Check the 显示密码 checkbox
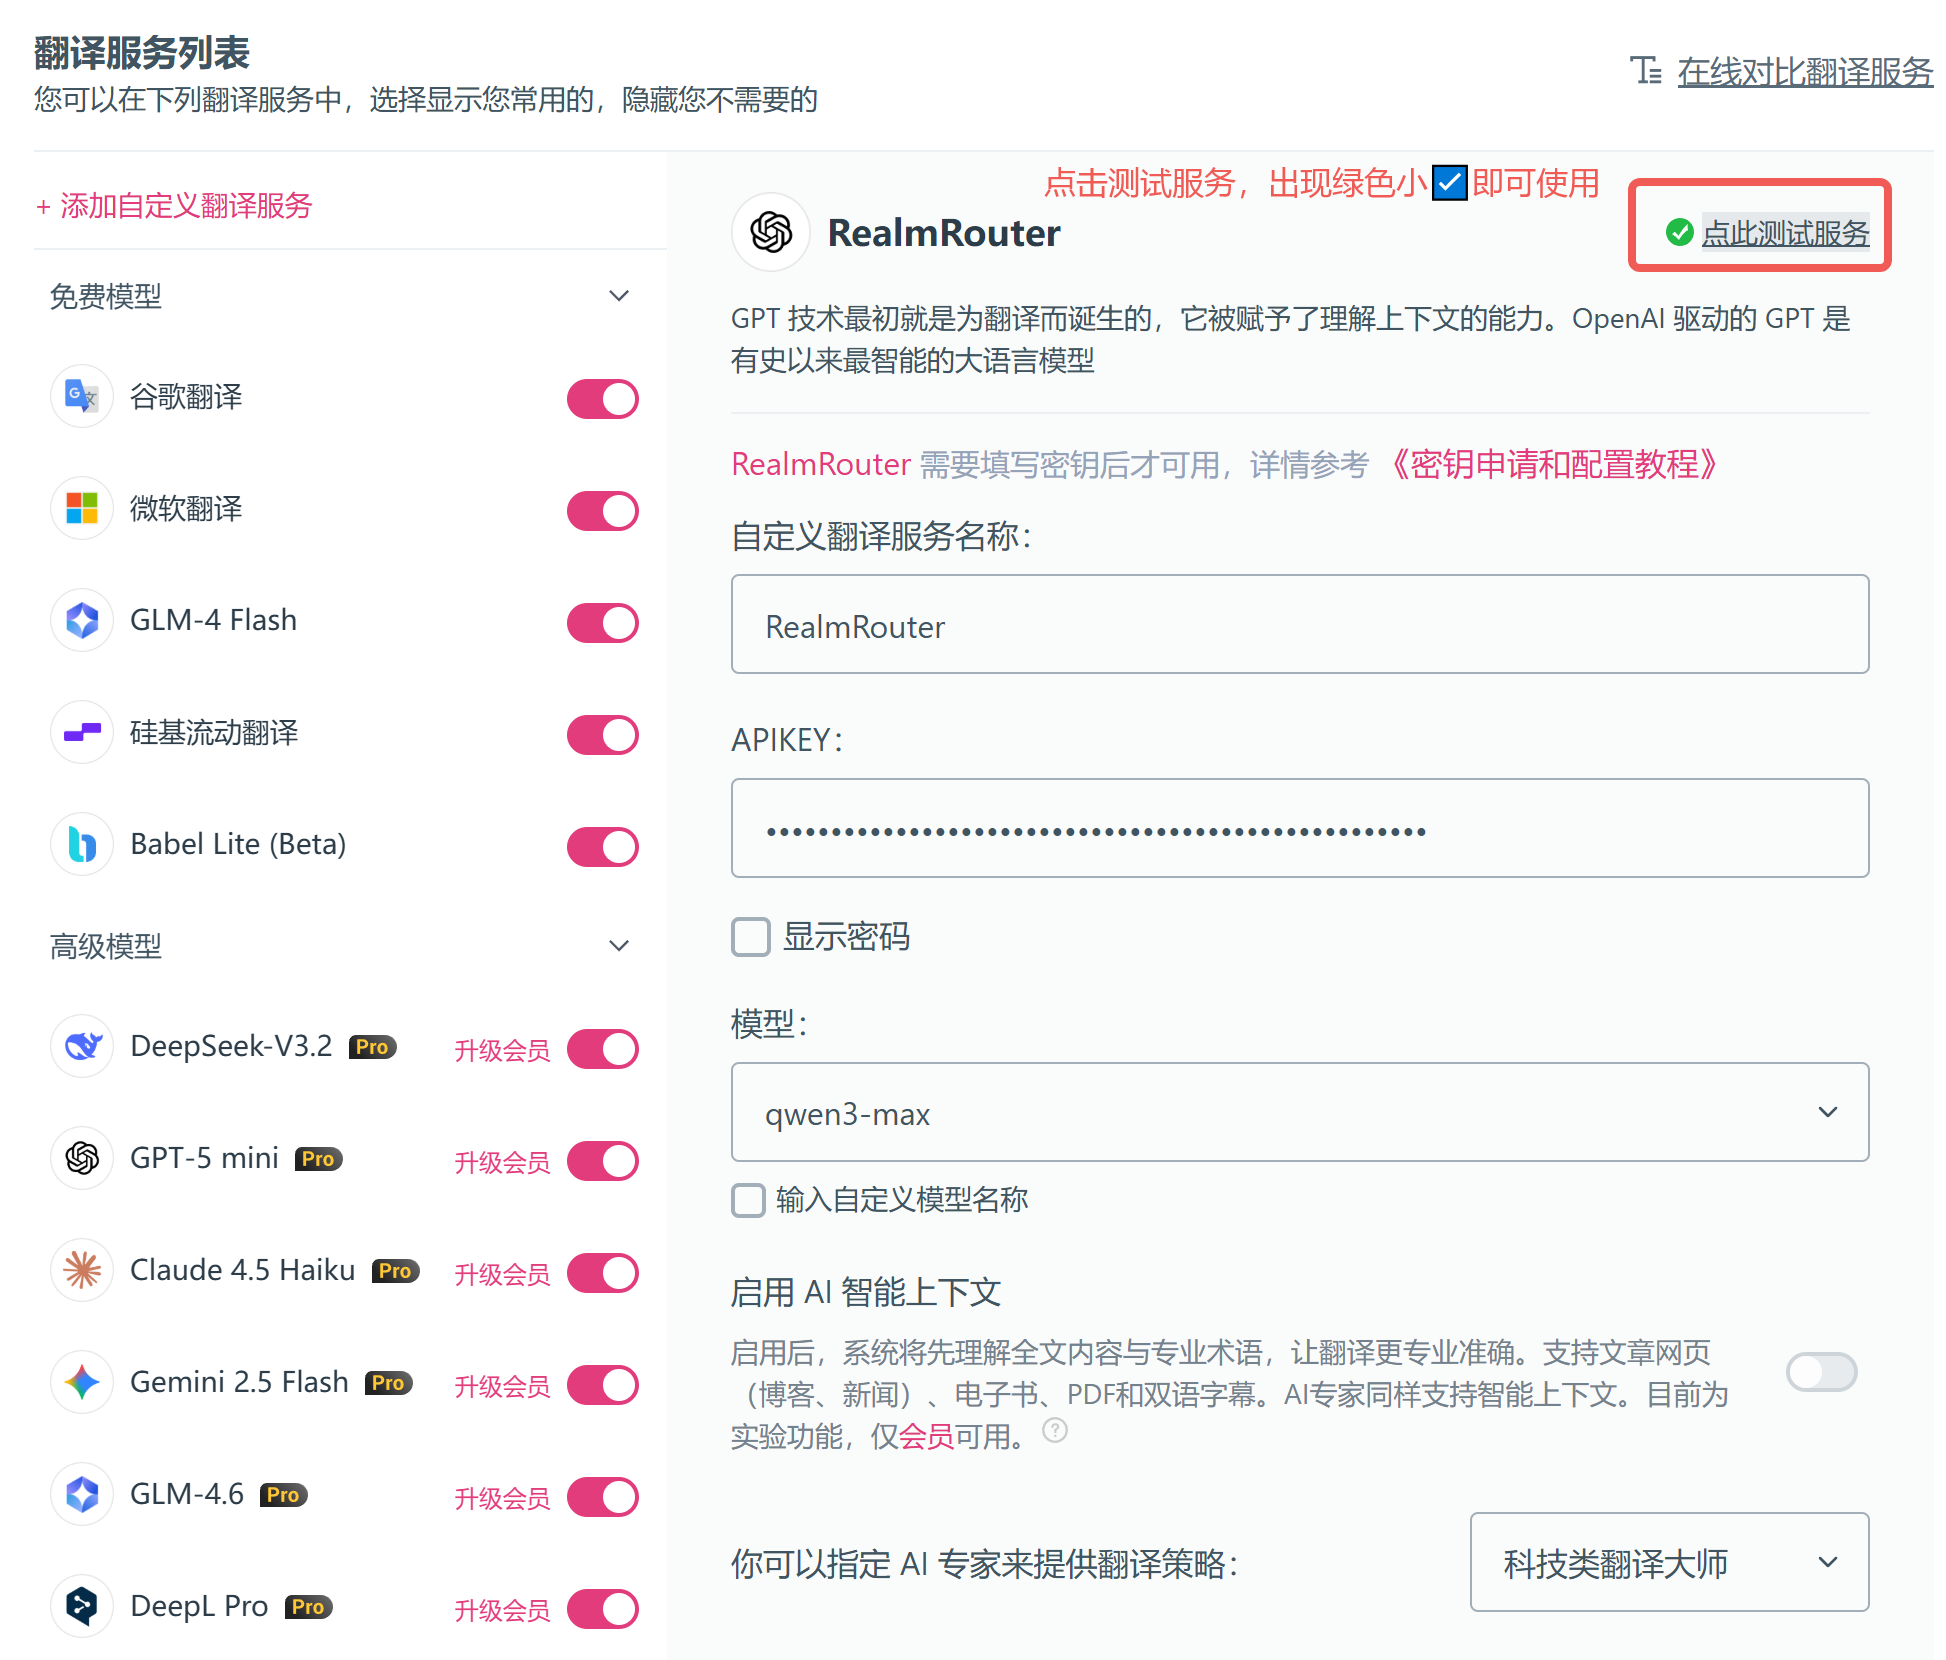The image size is (1946, 1660). pyautogui.click(x=750, y=937)
